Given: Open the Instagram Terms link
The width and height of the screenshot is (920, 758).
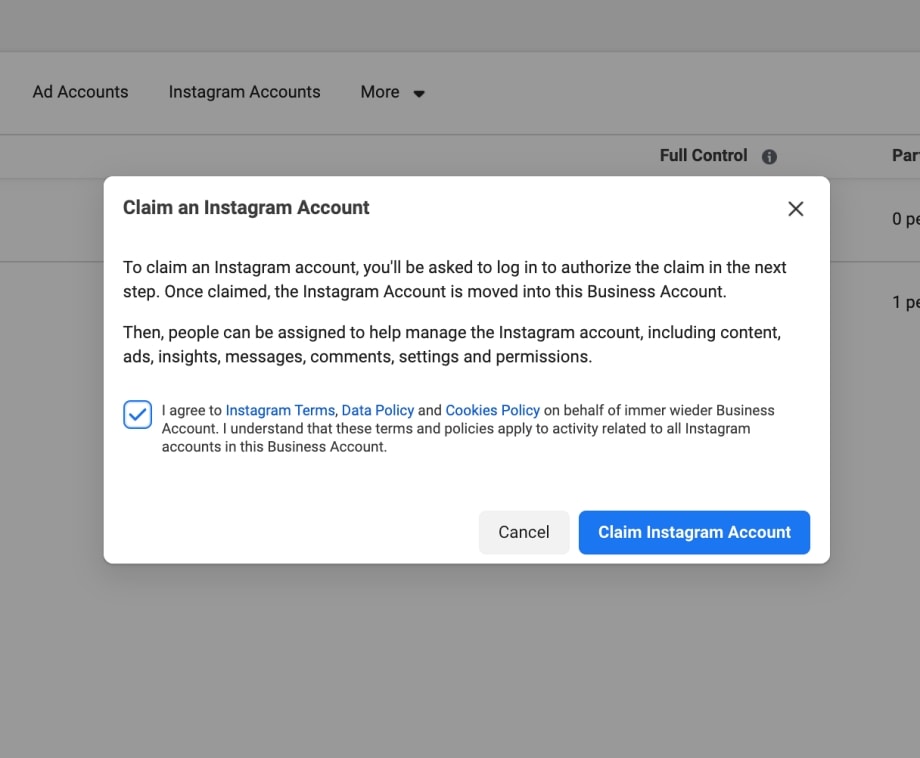Looking at the screenshot, I should (x=280, y=410).
